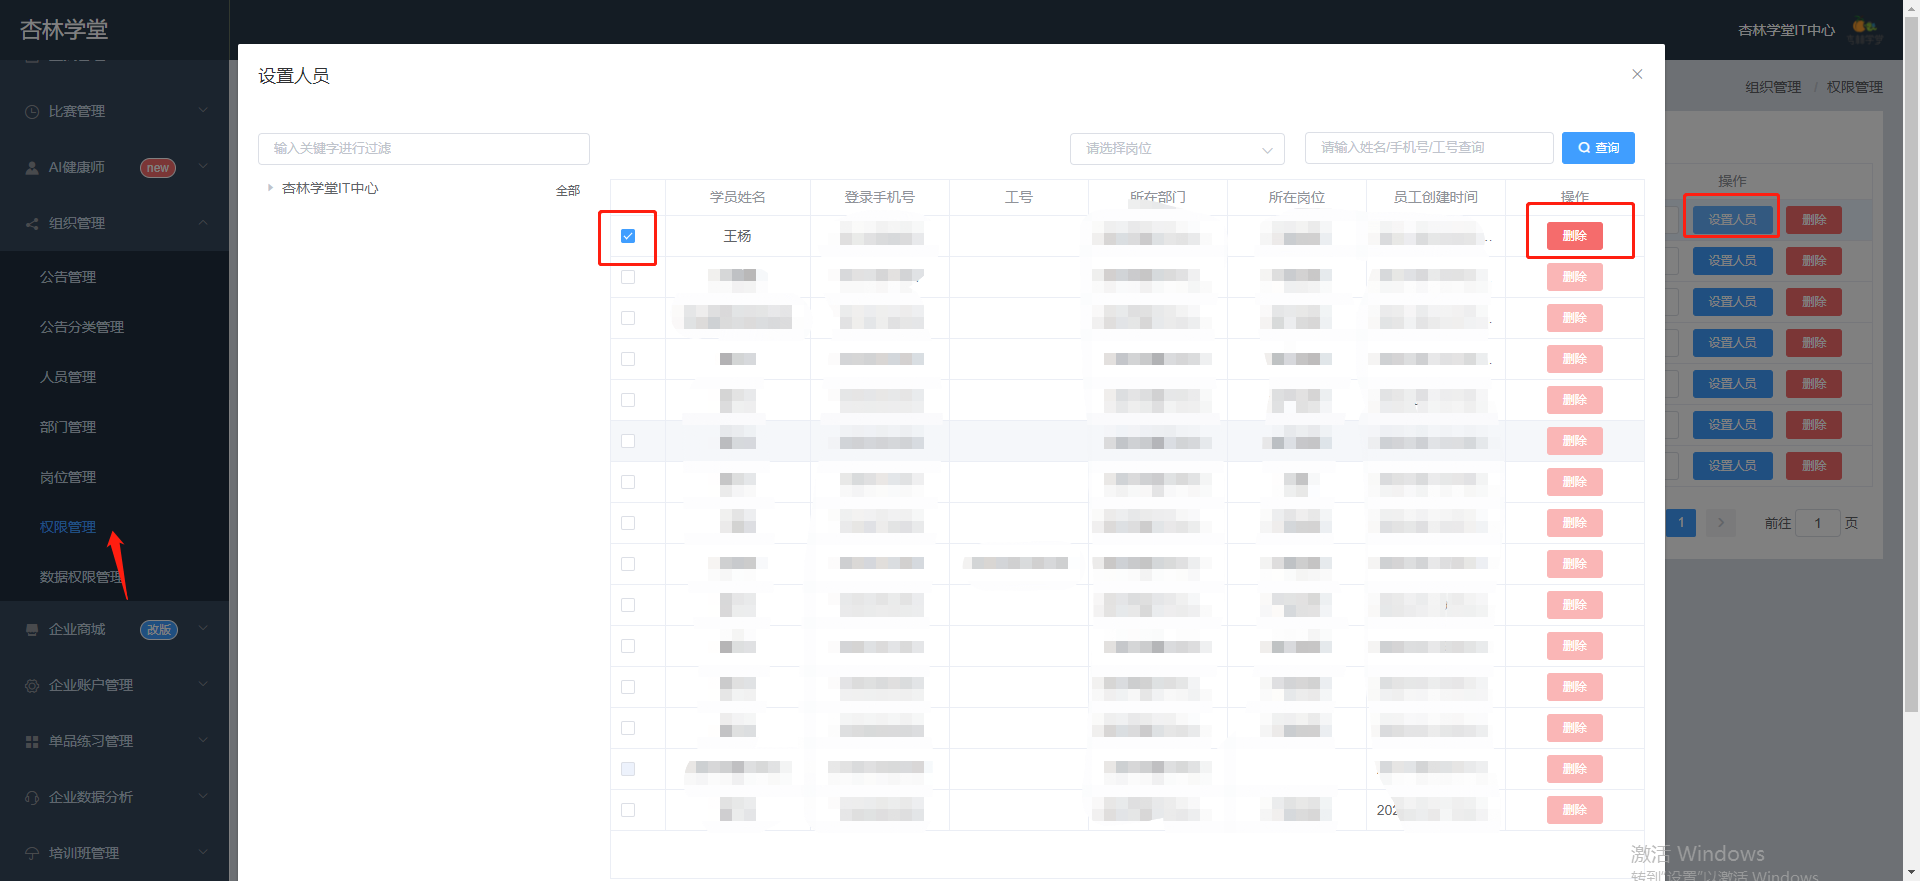Click the 查询 search button
The width and height of the screenshot is (1920, 881).
coord(1598,148)
